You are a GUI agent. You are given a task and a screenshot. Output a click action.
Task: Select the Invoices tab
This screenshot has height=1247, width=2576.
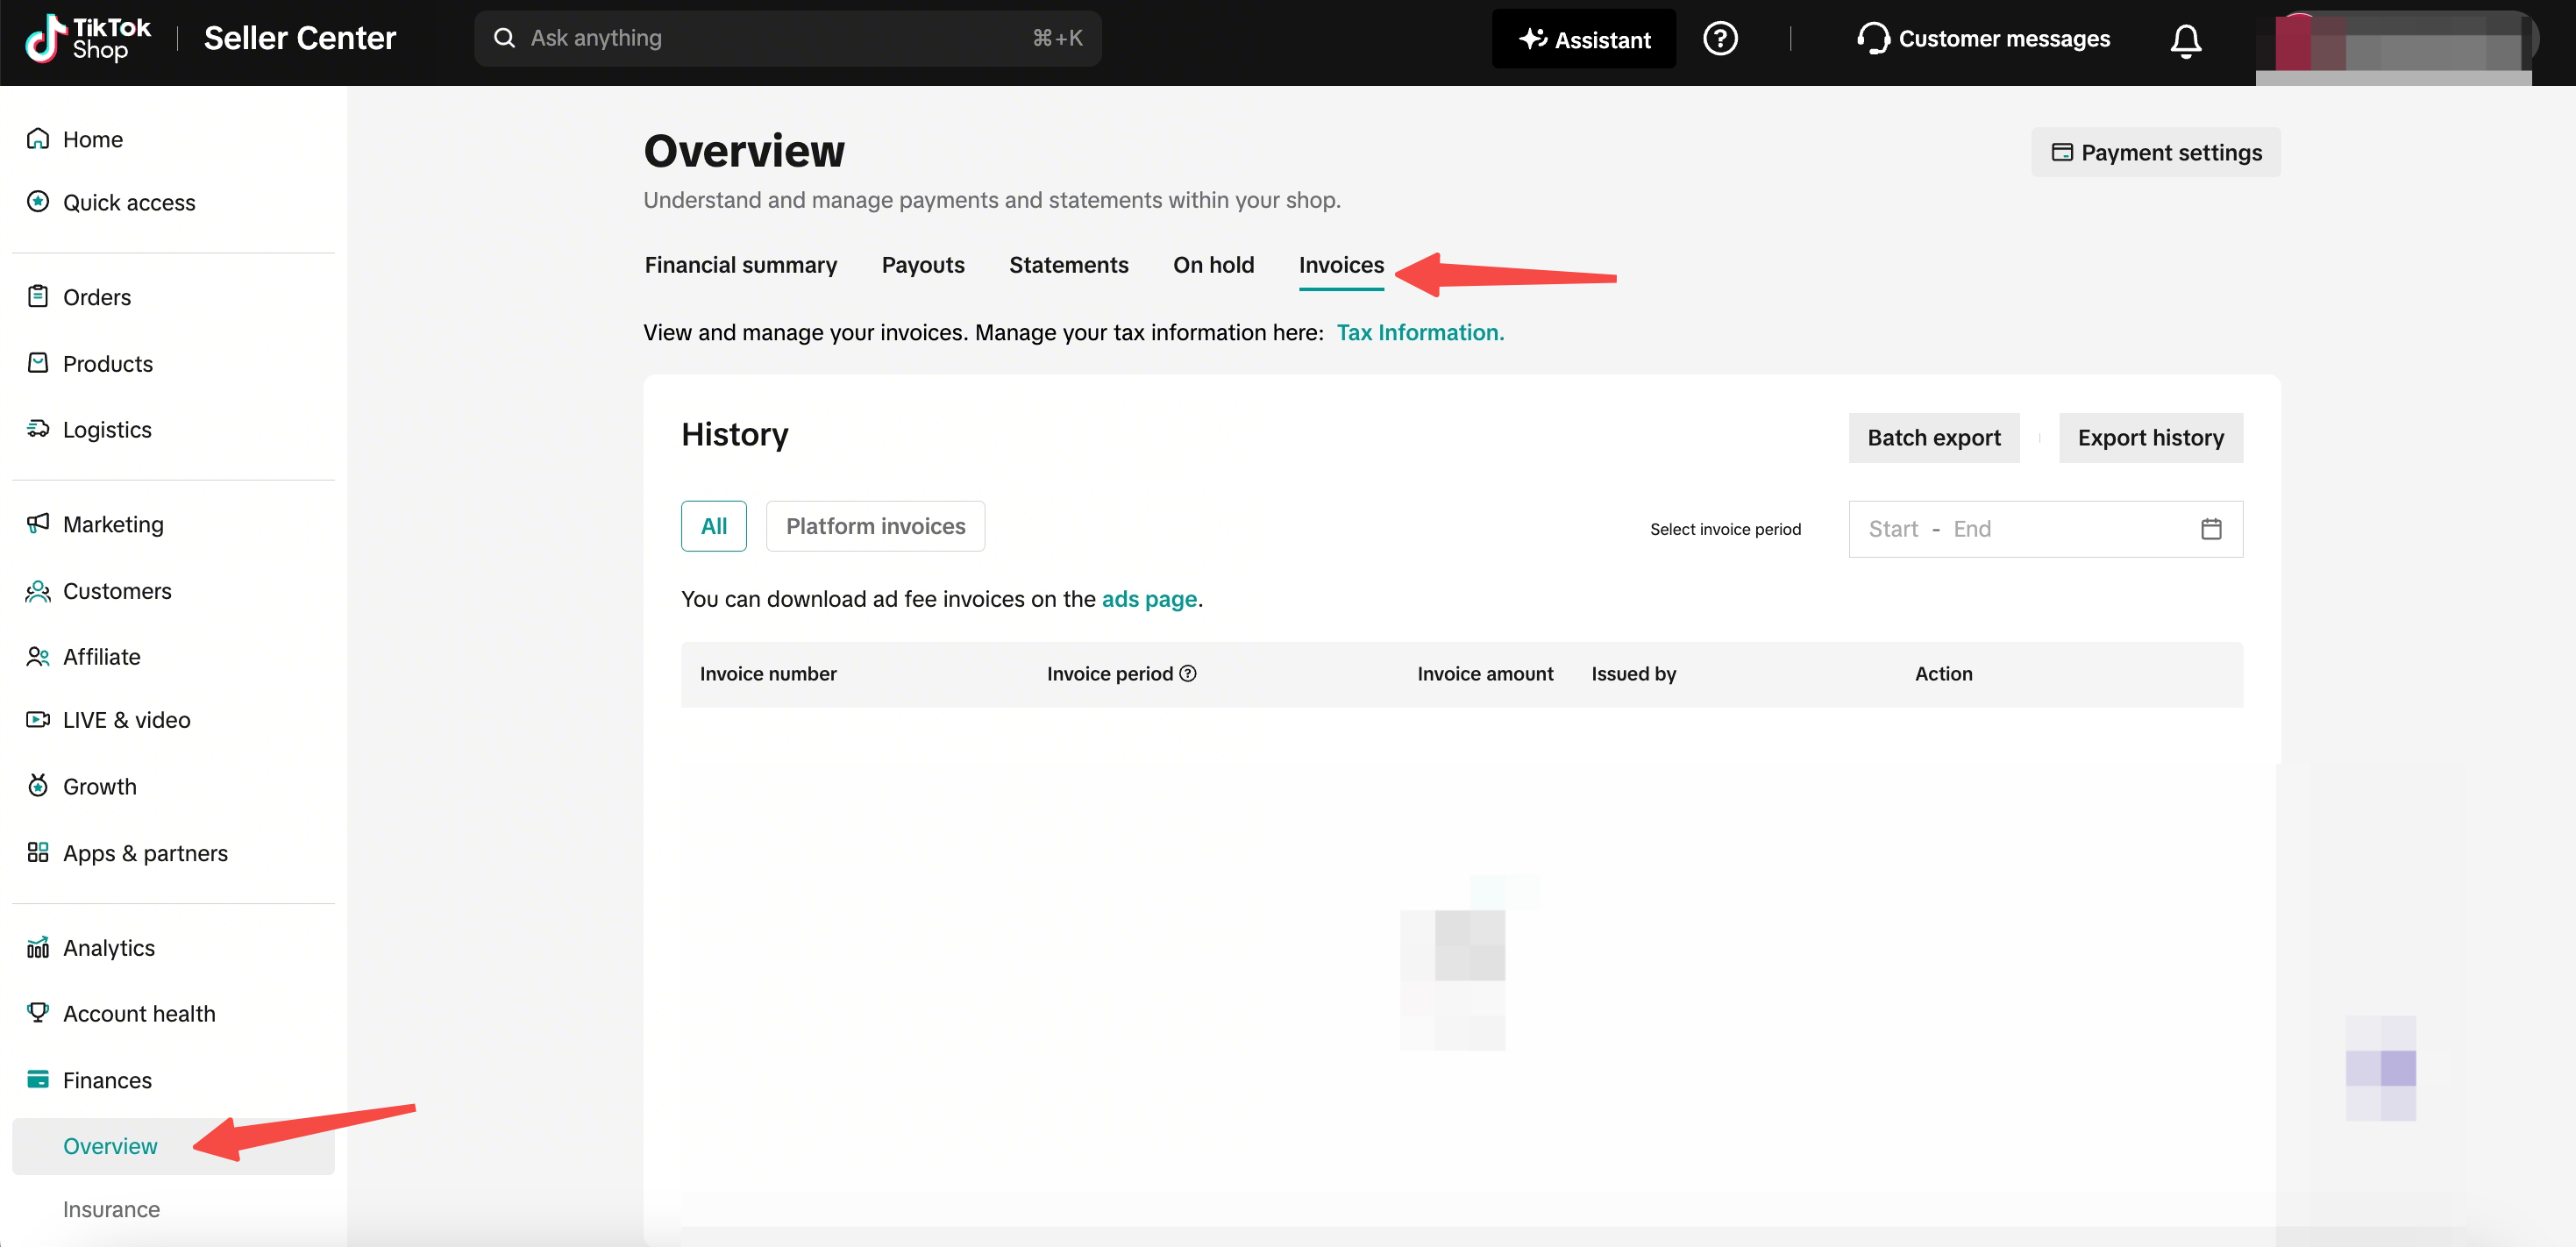click(1341, 265)
